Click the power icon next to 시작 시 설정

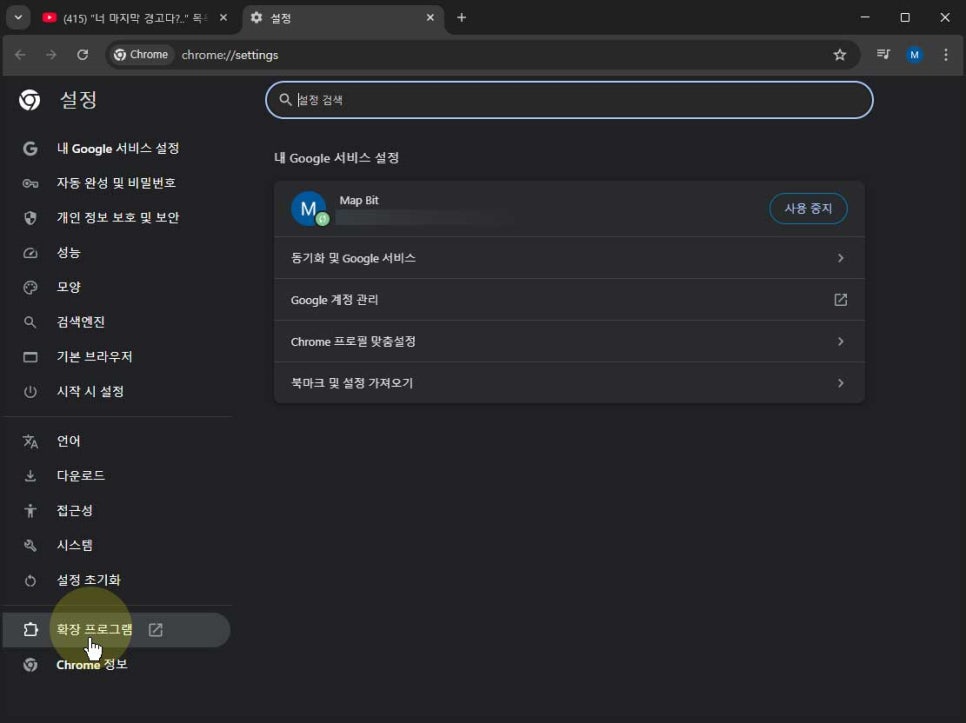point(30,392)
